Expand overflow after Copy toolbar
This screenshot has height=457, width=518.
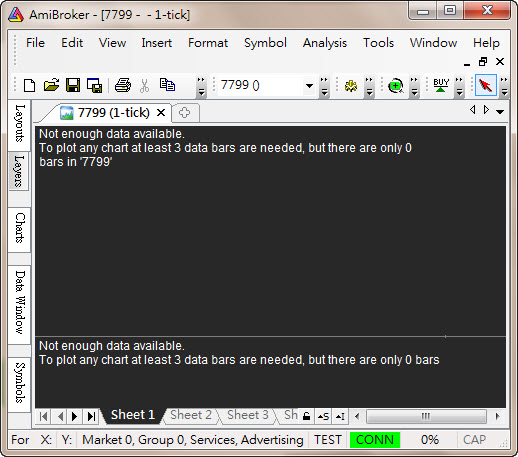[x=201, y=86]
